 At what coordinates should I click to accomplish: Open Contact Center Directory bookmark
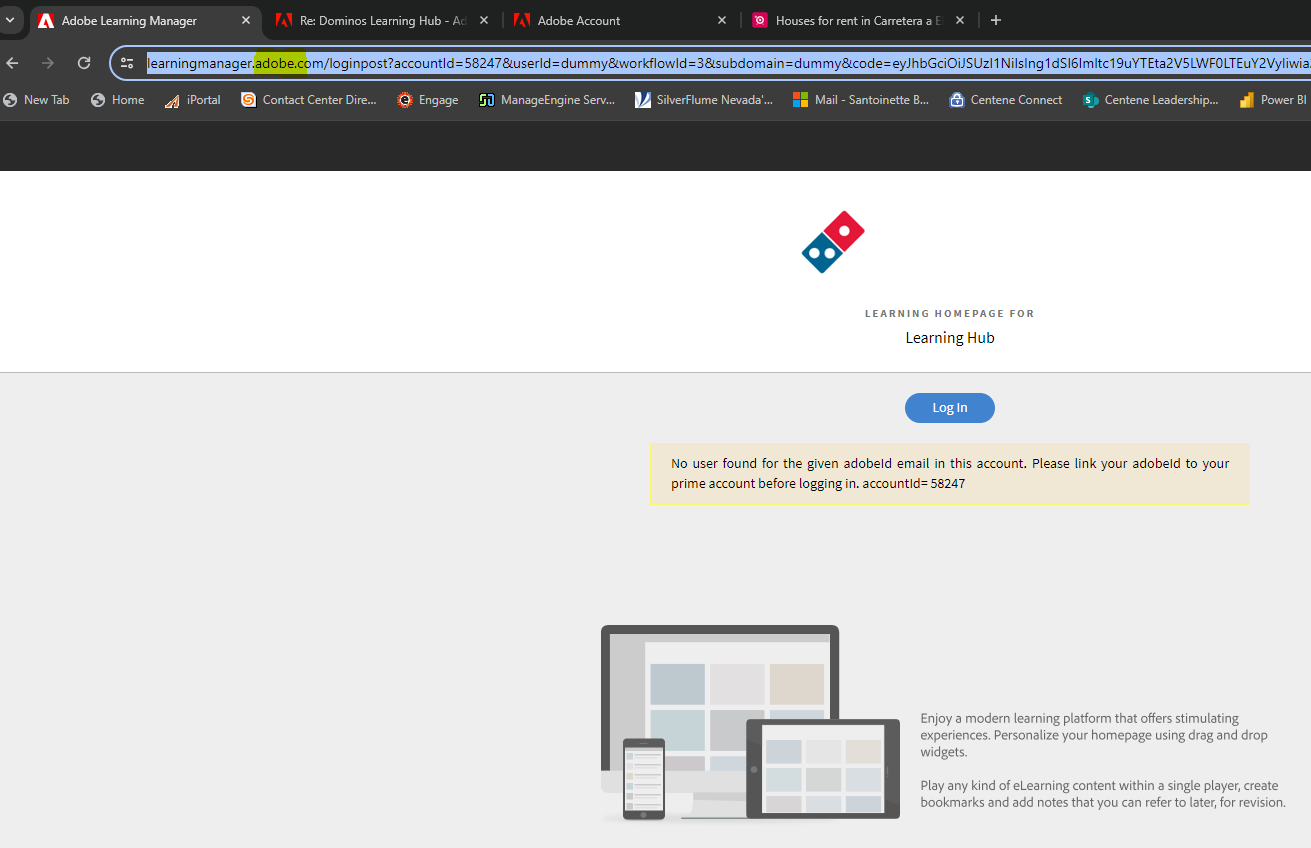pos(309,99)
